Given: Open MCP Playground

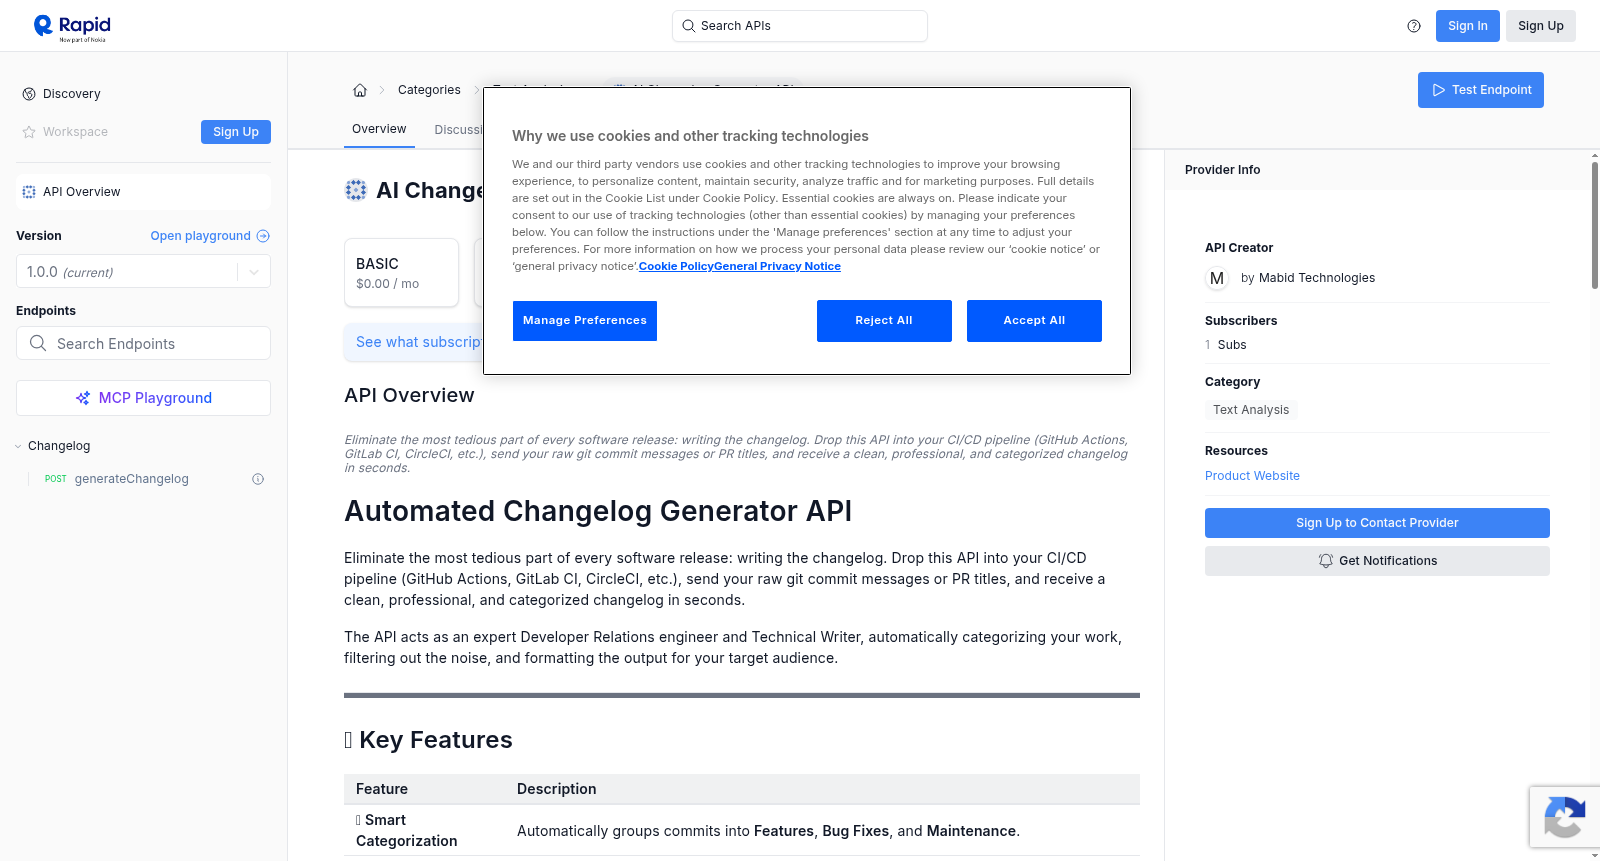Looking at the screenshot, I should click(x=143, y=398).
